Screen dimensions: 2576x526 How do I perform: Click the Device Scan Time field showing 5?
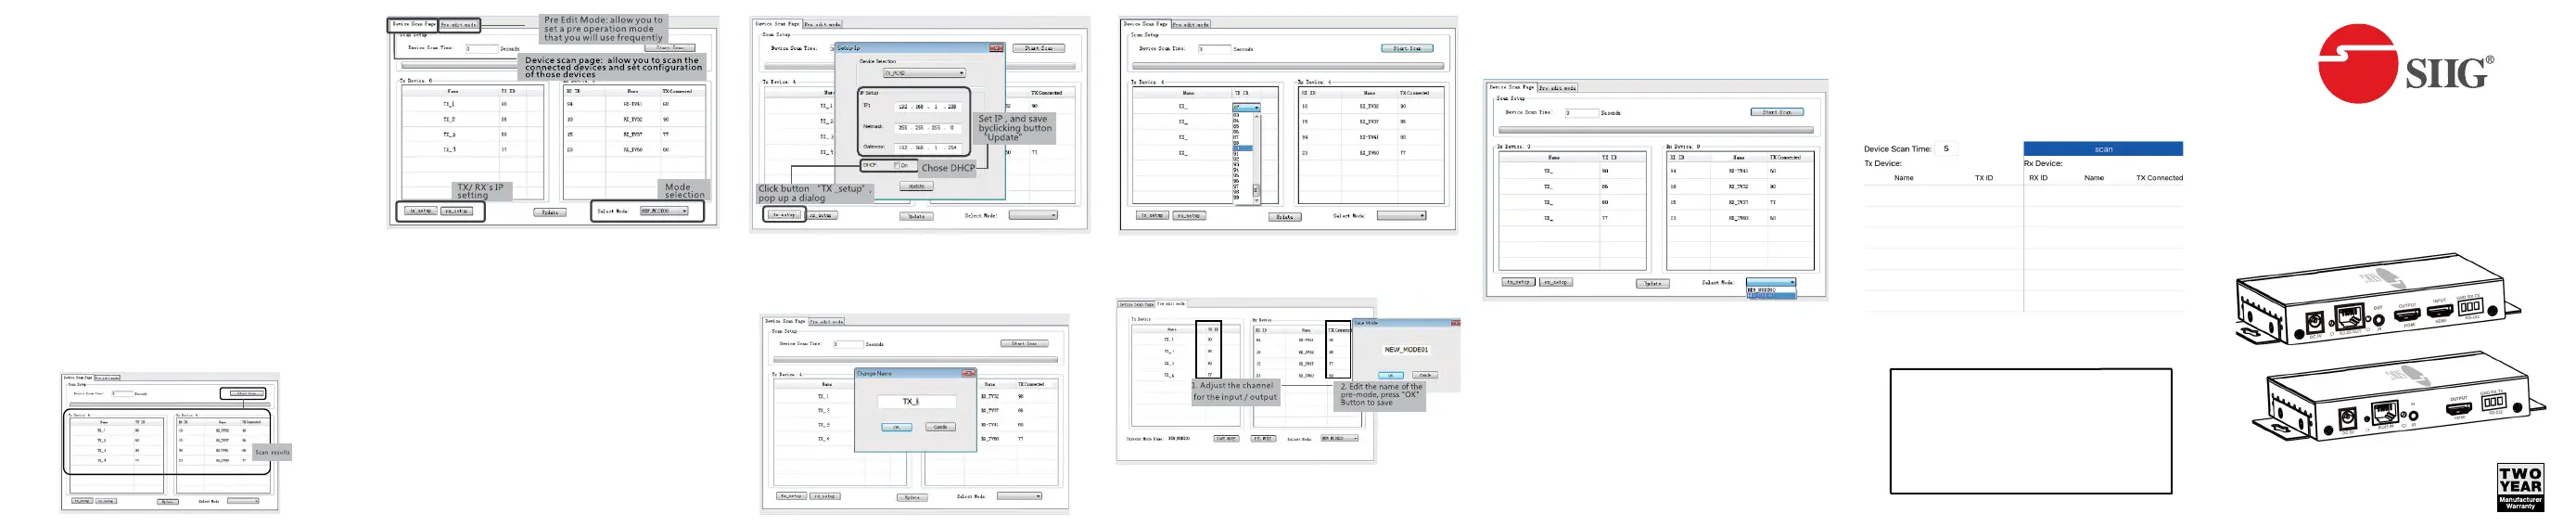[1947, 149]
